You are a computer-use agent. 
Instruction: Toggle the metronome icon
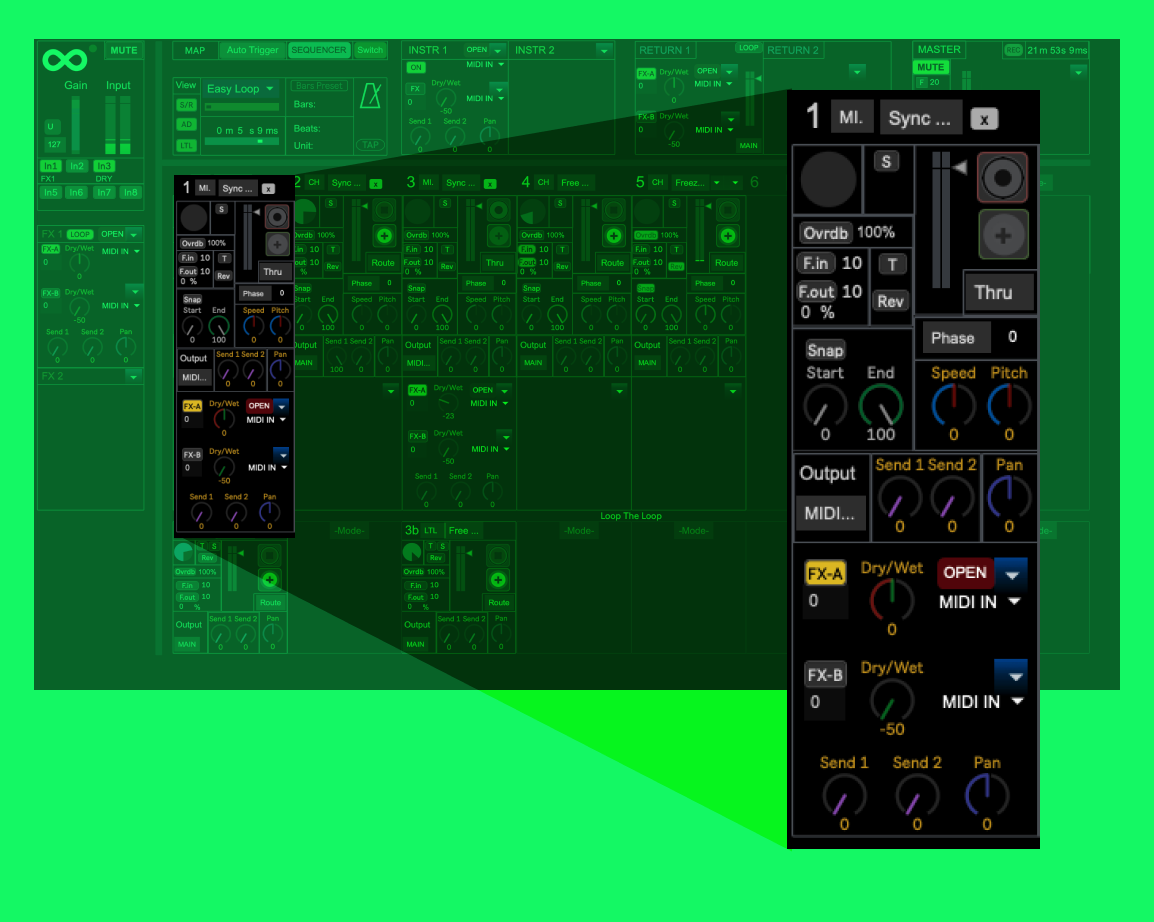tap(370, 96)
